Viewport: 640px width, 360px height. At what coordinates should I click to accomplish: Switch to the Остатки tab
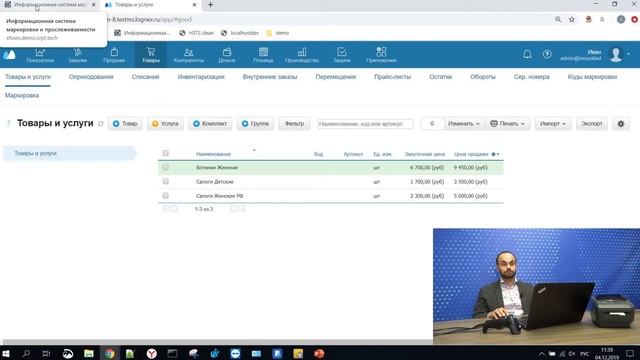(440, 77)
